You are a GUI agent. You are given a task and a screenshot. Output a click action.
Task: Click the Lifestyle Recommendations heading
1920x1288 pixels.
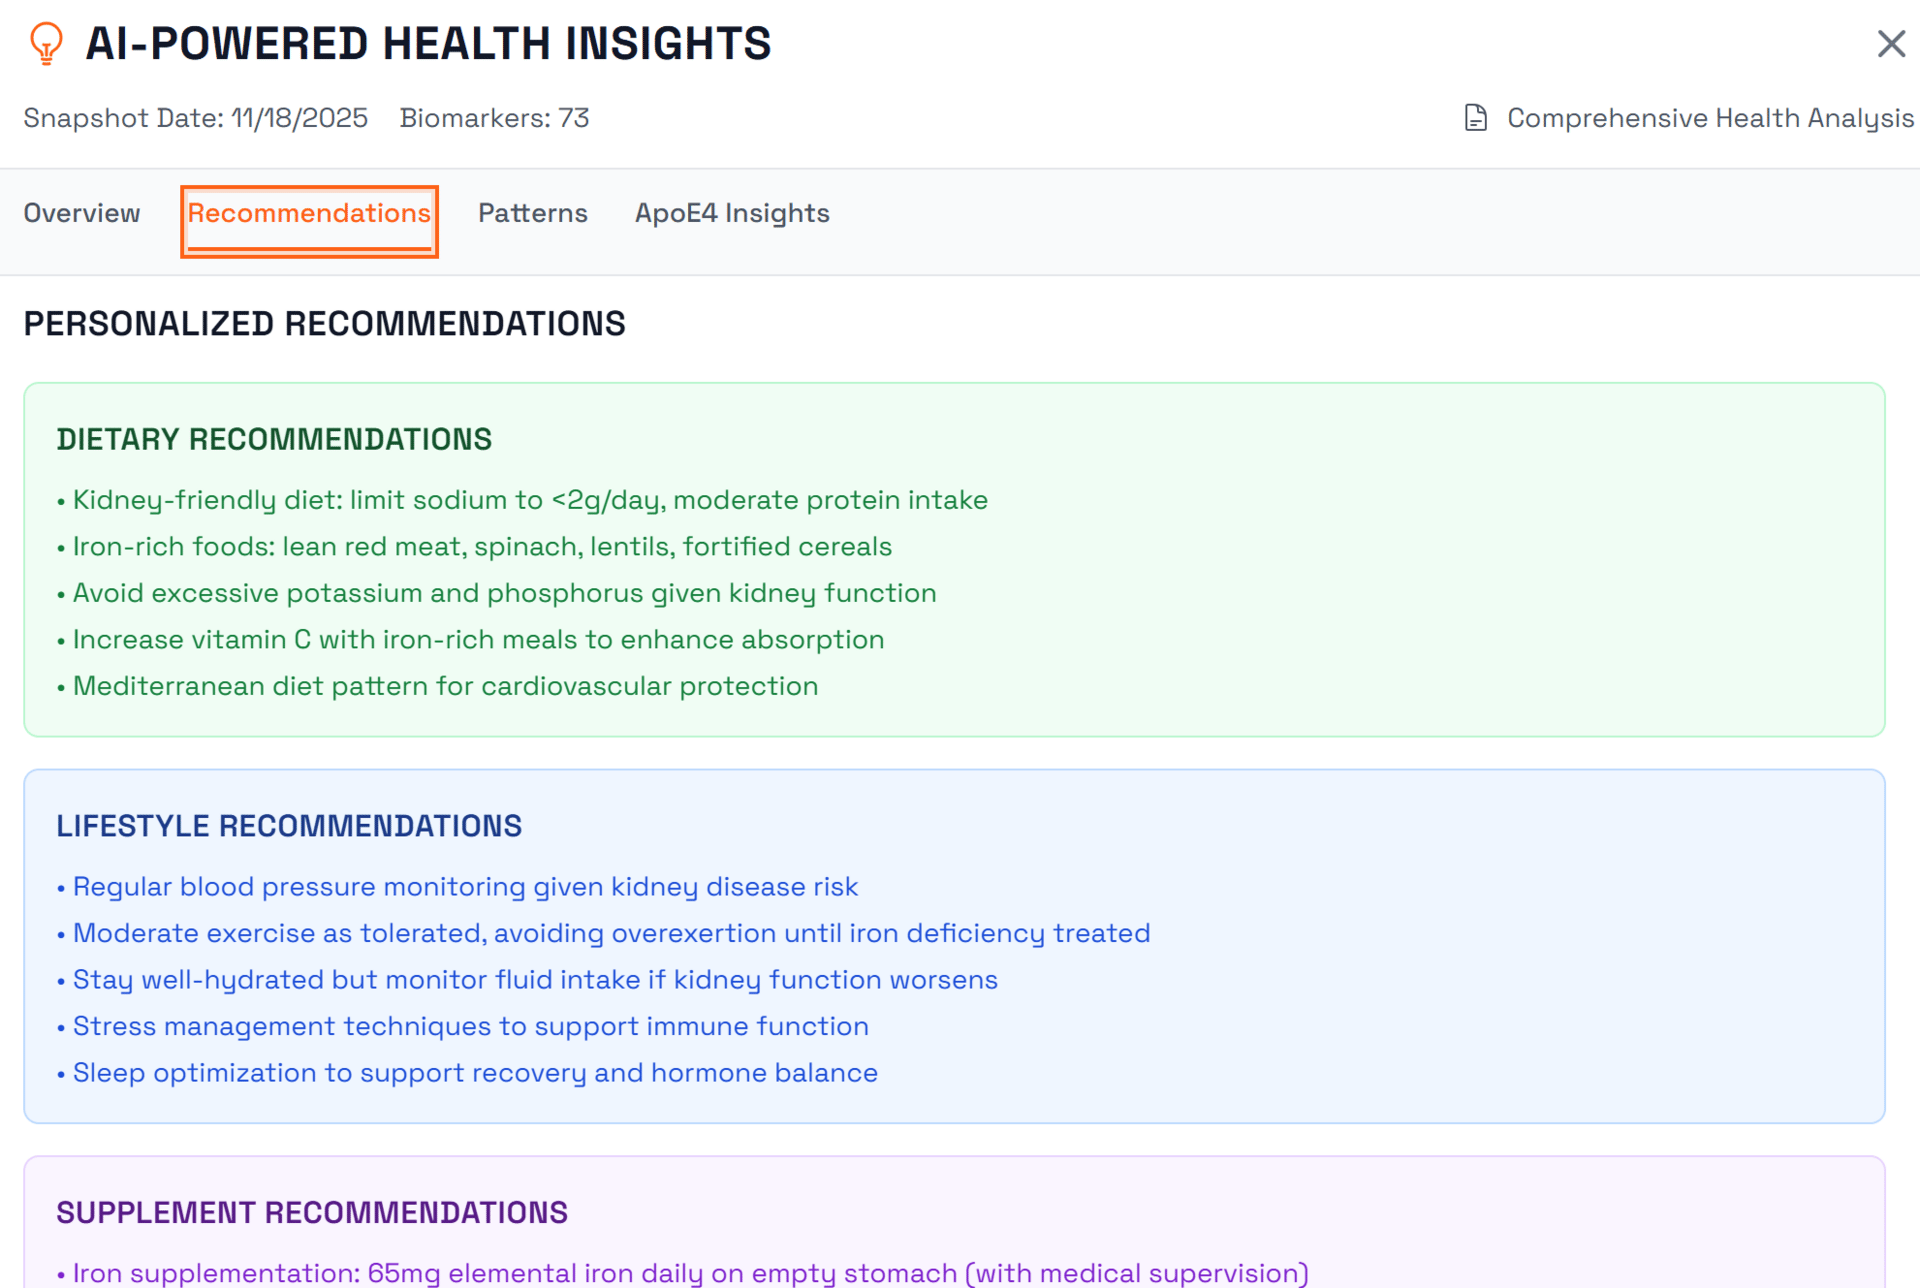(289, 826)
